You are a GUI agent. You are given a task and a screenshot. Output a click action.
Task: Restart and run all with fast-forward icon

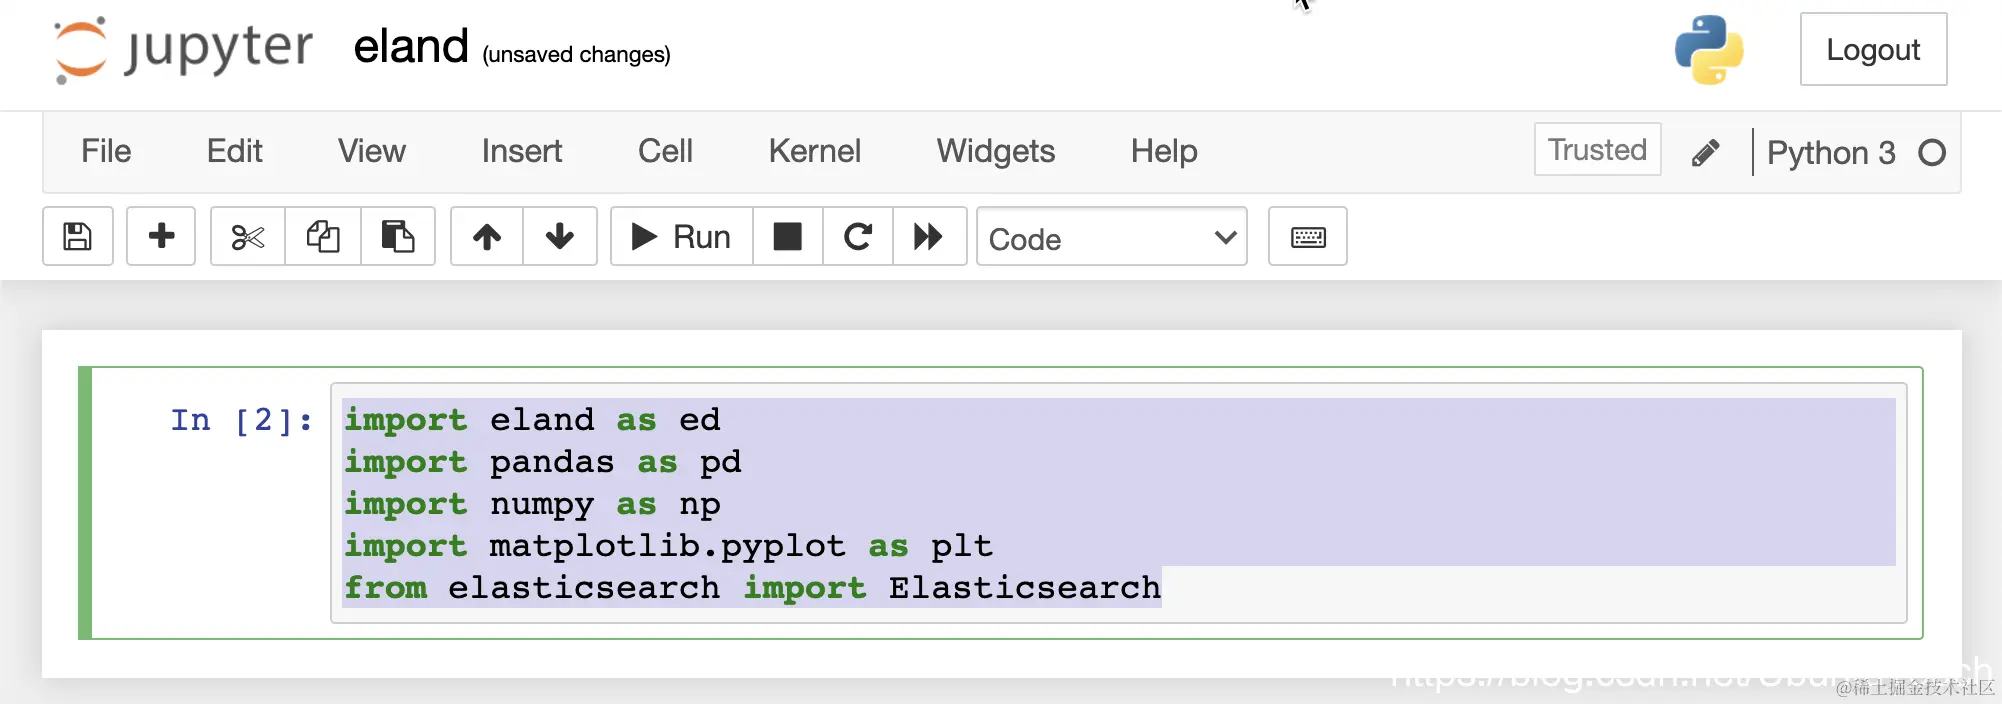pyautogui.click(x=929, y=236)
